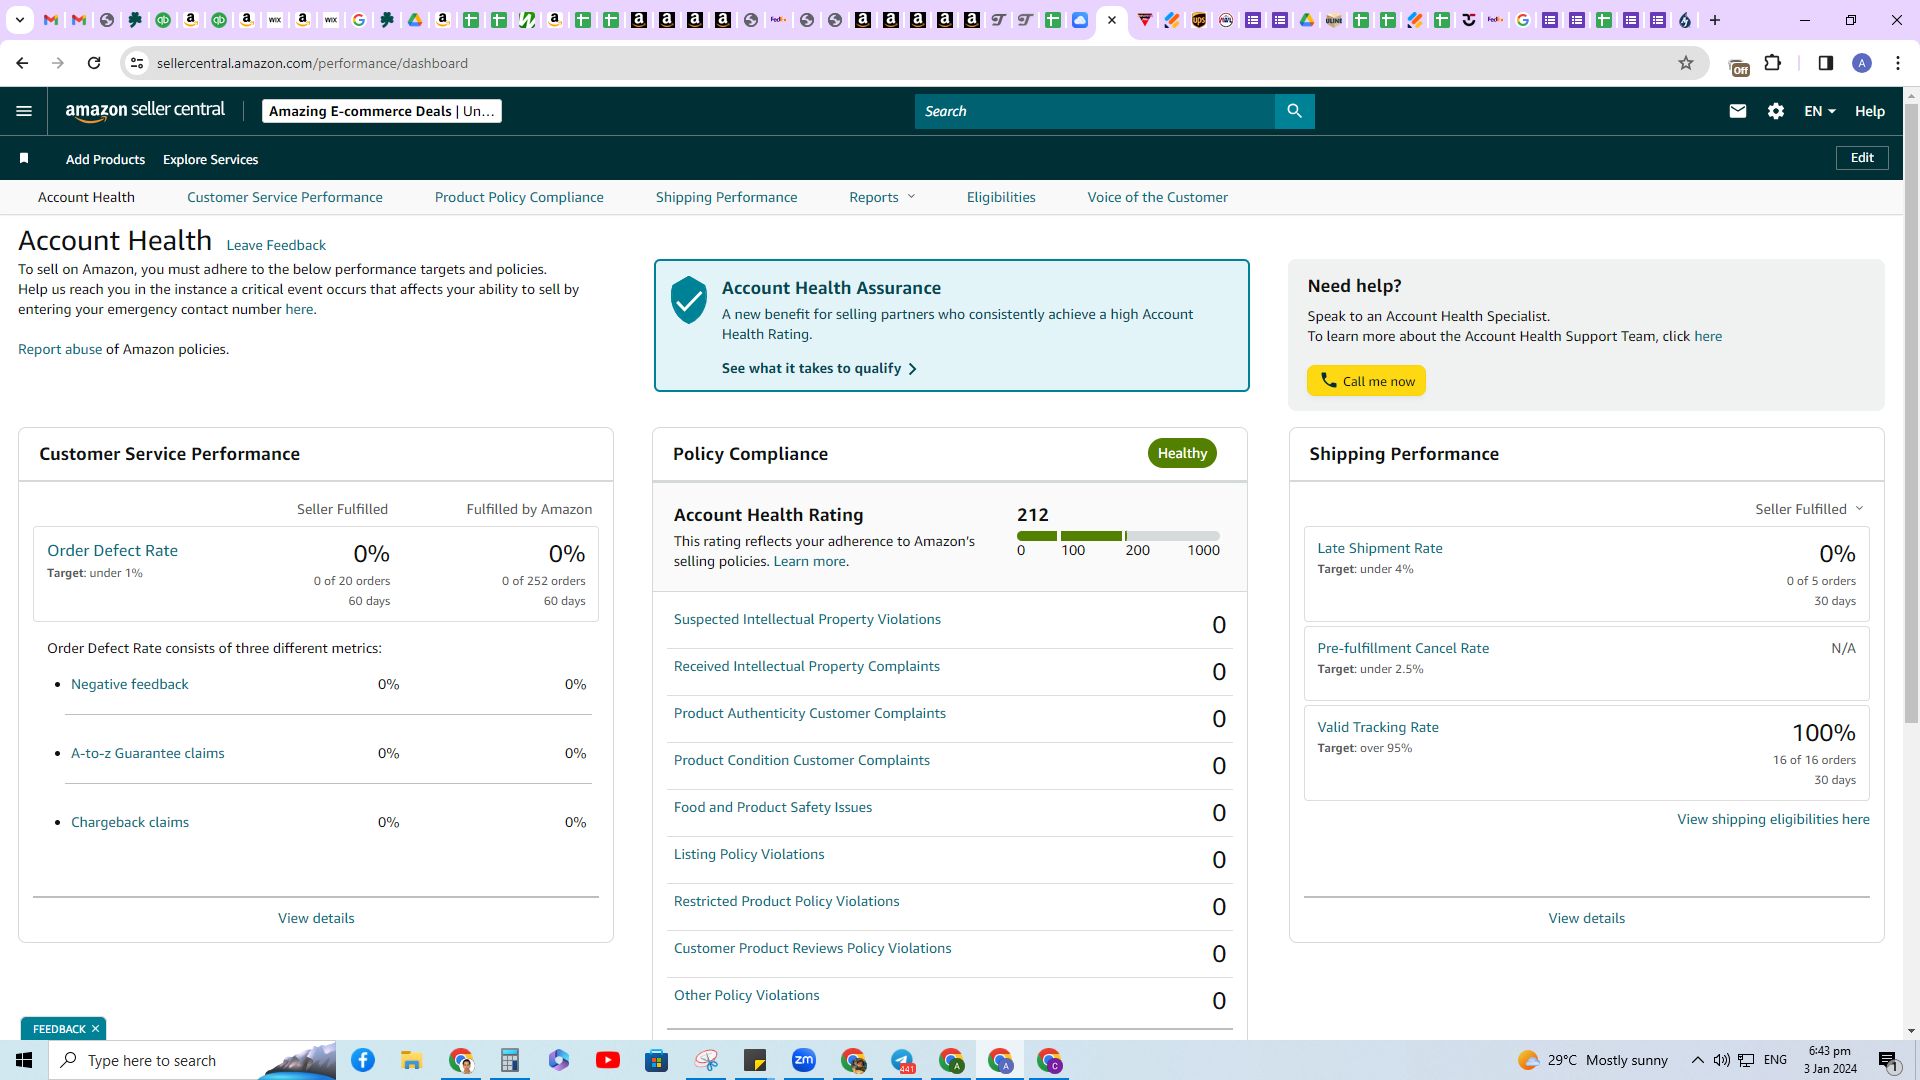Expand the Reports menu
Viewport: 1920px width, 1080px height.
882,197
